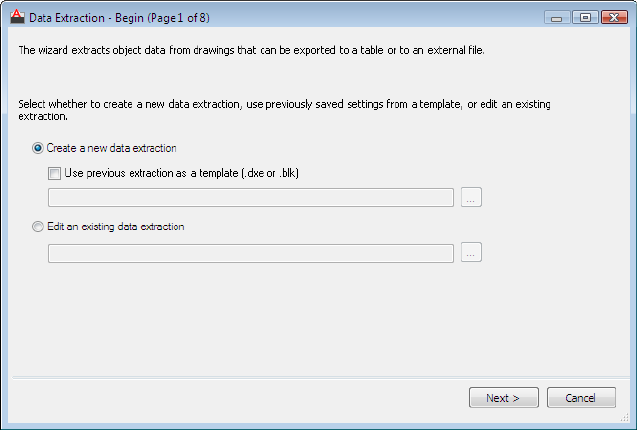Click the 'Use previous extraction as a template' label
This screenshot has height=430, width=637.
[181, 173]
